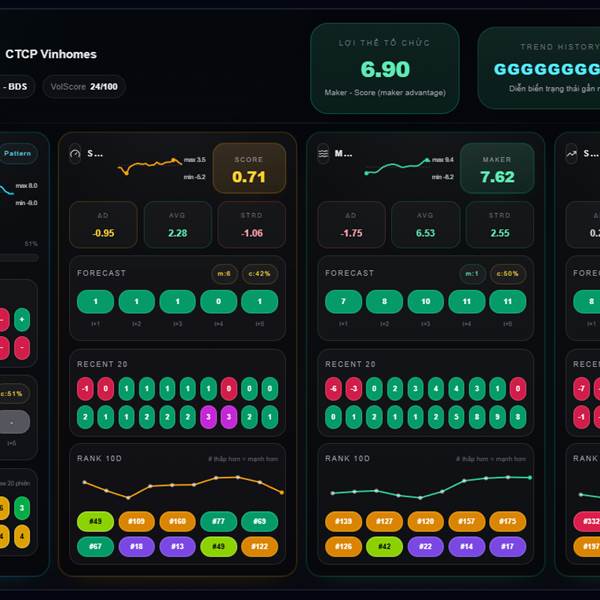Click the red -1 chip in Score Recent 20
Screen dimensions: 600x600
pos(85,389)
